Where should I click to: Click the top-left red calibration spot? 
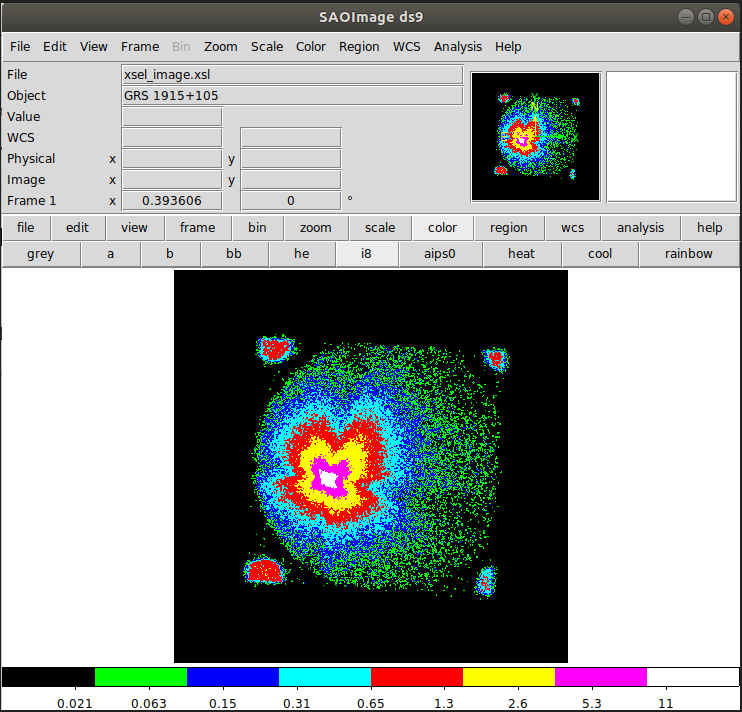click(275, 349)
